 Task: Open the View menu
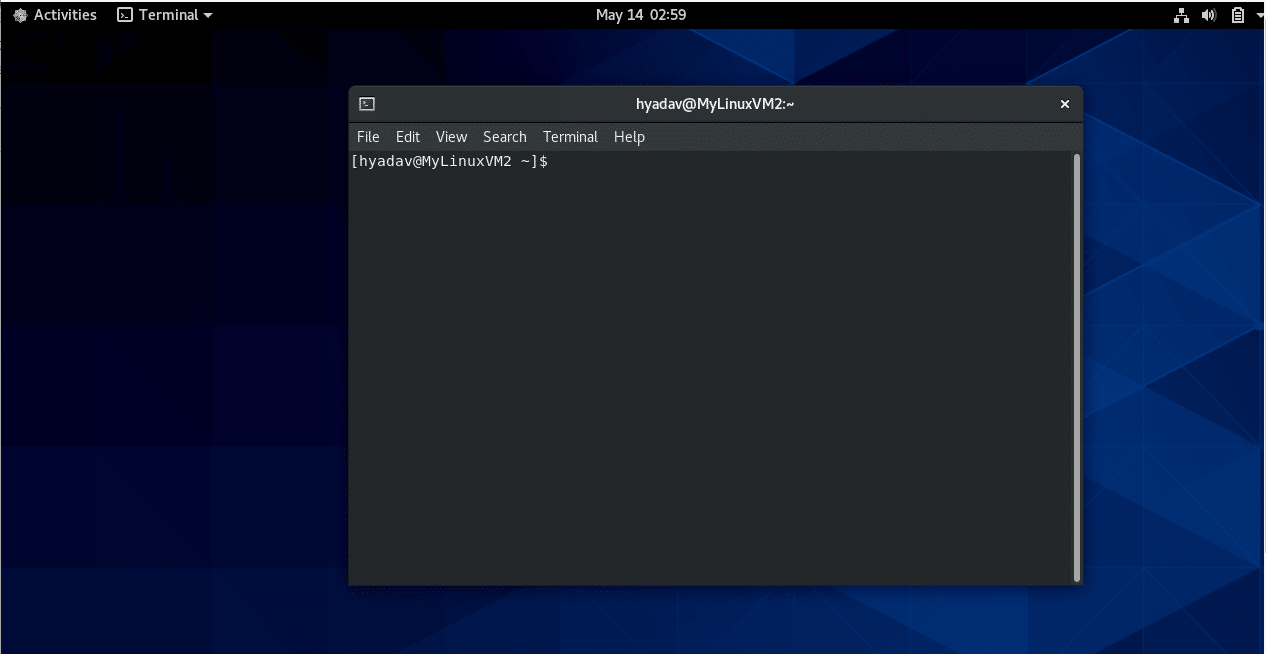451,137
